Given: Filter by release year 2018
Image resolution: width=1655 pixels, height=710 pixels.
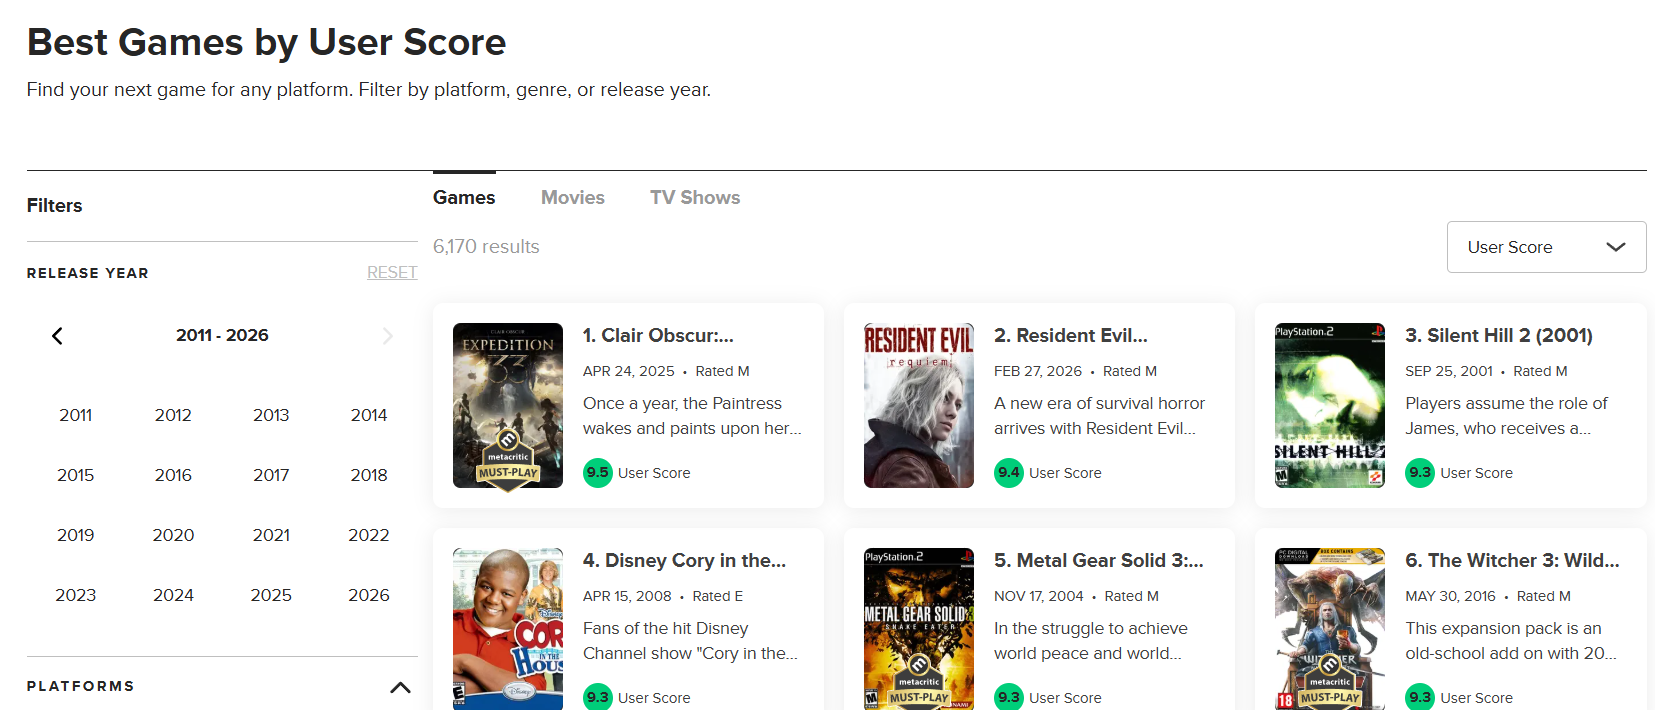Looking at the screenshot, I should click(369, 475).
